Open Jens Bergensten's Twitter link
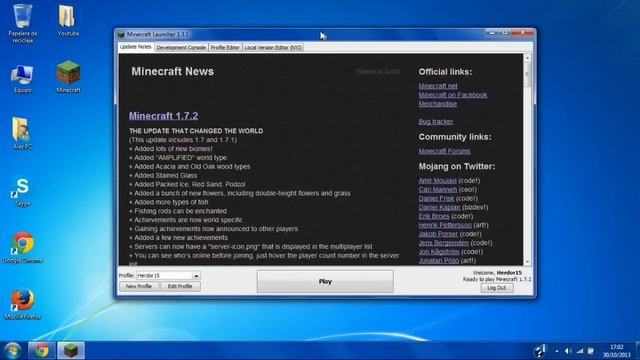The height and width of the screenshot is (360, 640). (x=444, y=243)
